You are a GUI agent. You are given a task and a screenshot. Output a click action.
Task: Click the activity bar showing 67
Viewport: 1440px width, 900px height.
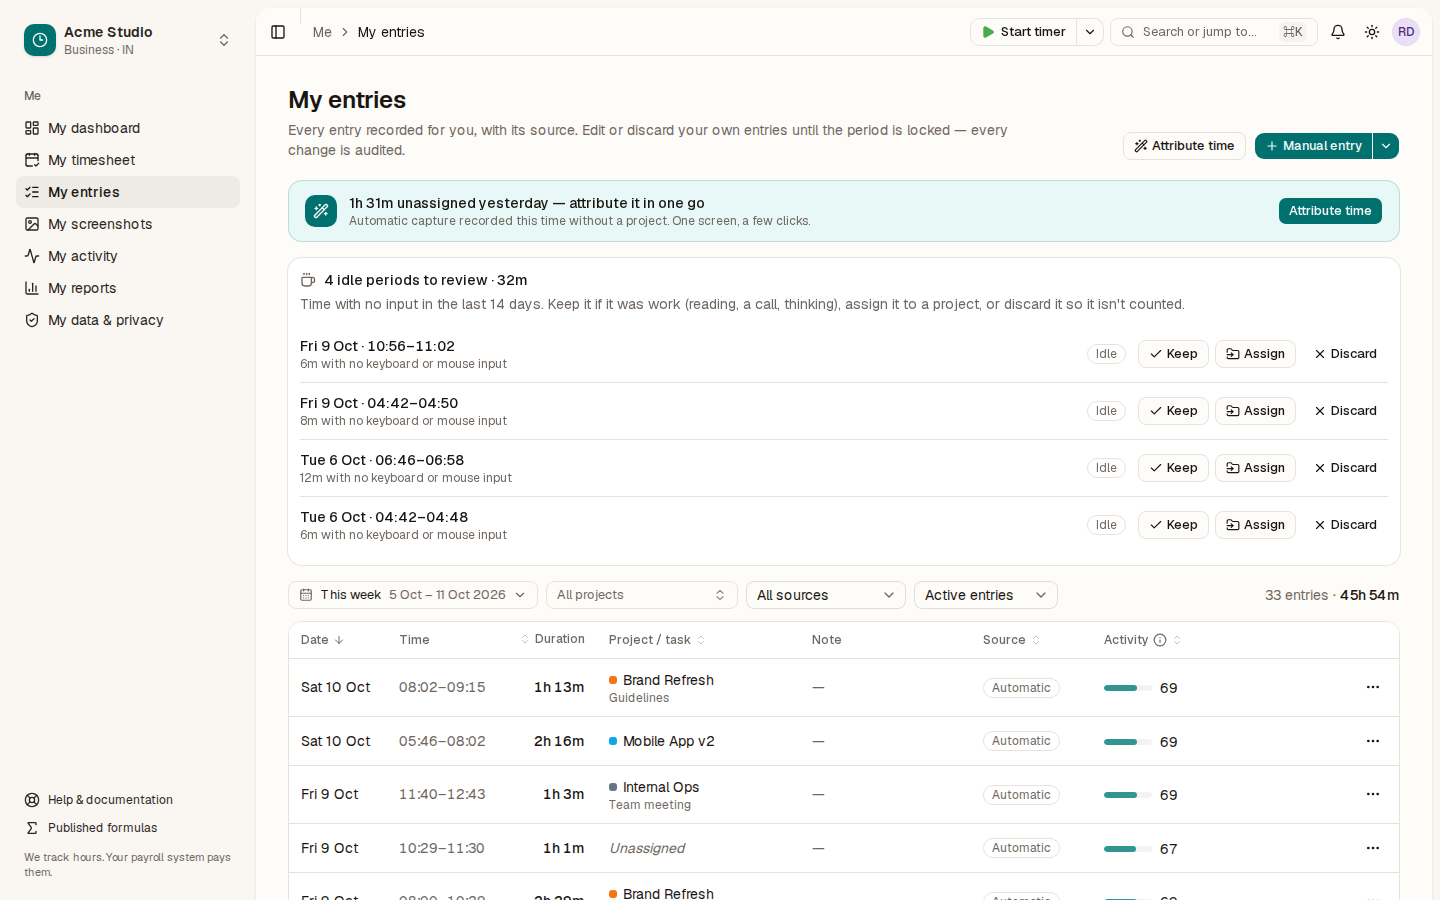click(x=1128, y=849)
